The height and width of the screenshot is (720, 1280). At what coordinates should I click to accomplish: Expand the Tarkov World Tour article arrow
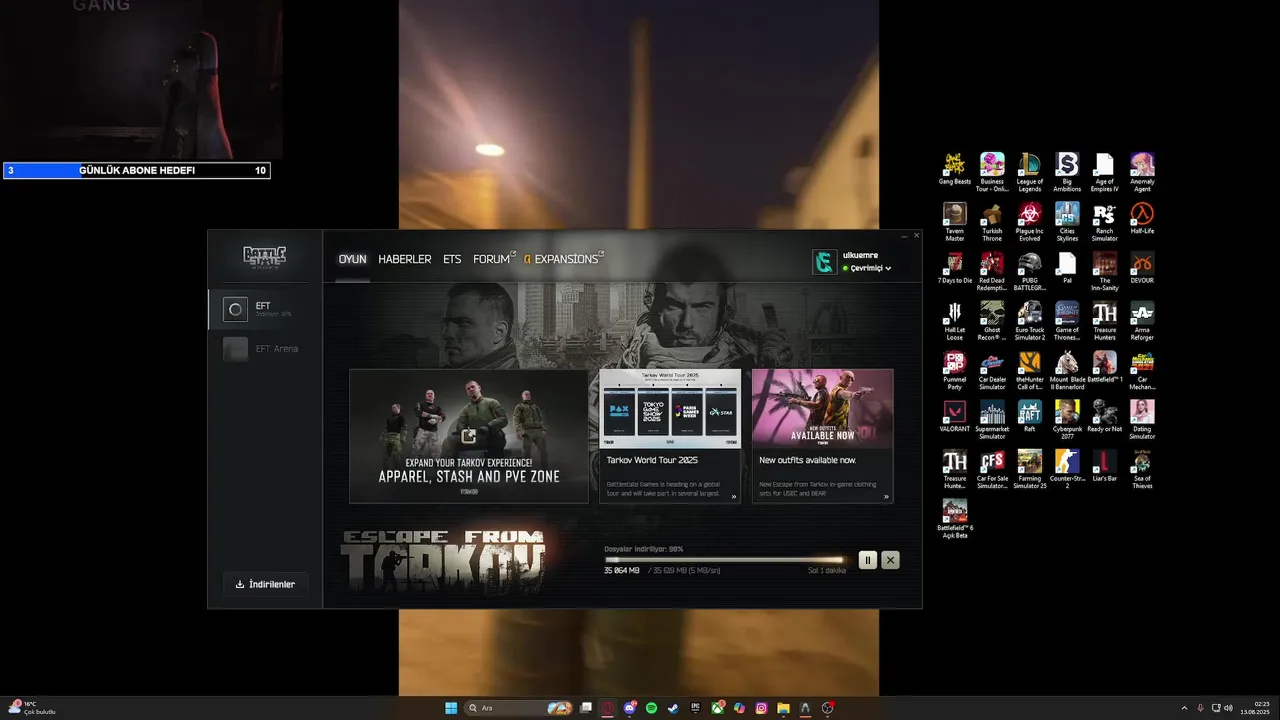click(x=734, y=496)
